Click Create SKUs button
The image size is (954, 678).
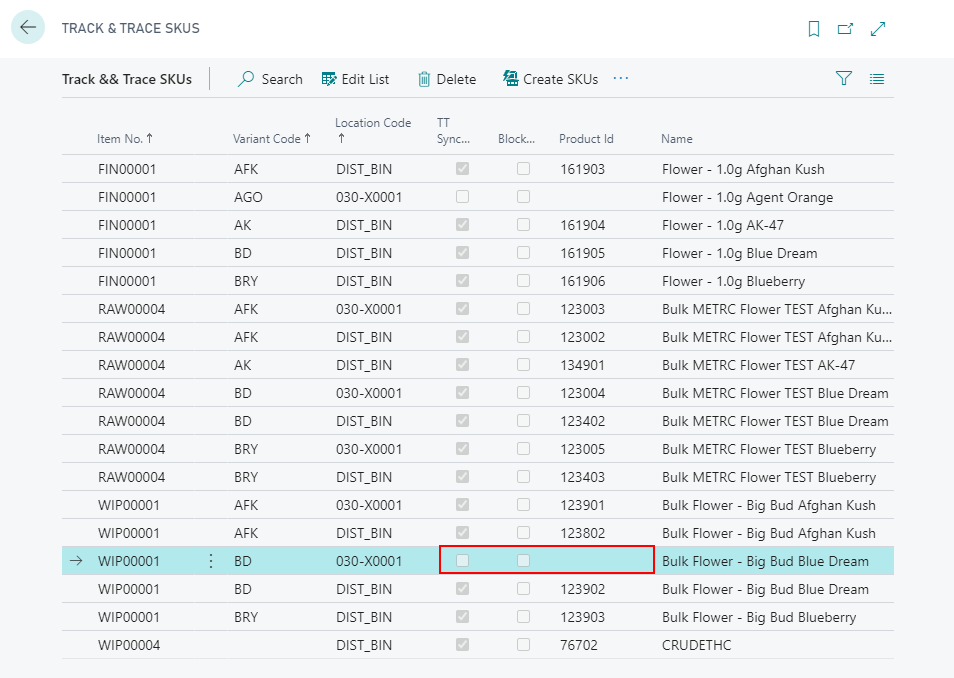pyautogui.click(x=550, y=79)
